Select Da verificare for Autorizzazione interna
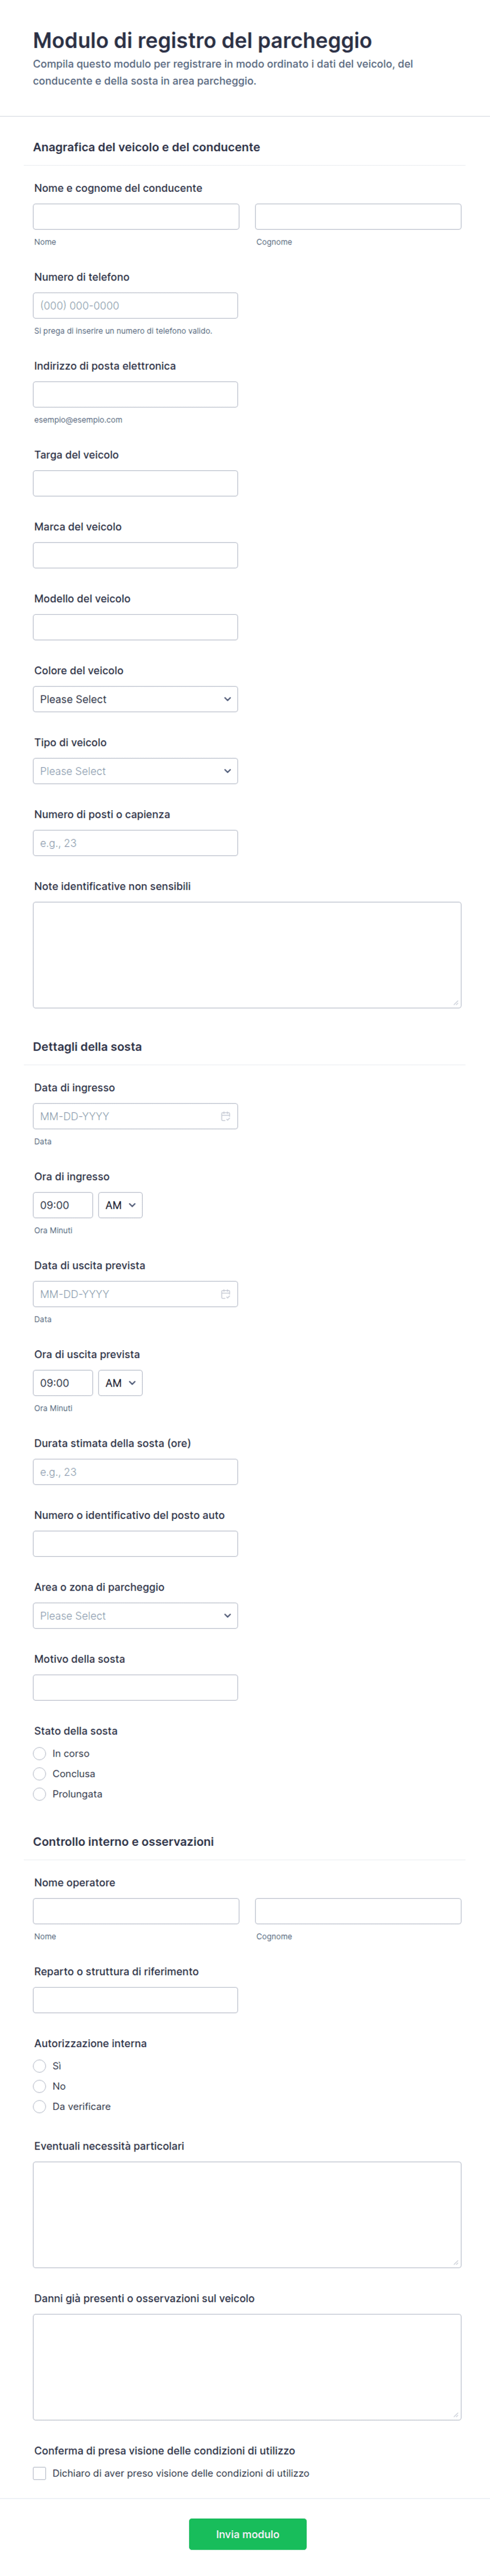Viewport: 490px width, 2576px height. click(x=40, y=2106)
